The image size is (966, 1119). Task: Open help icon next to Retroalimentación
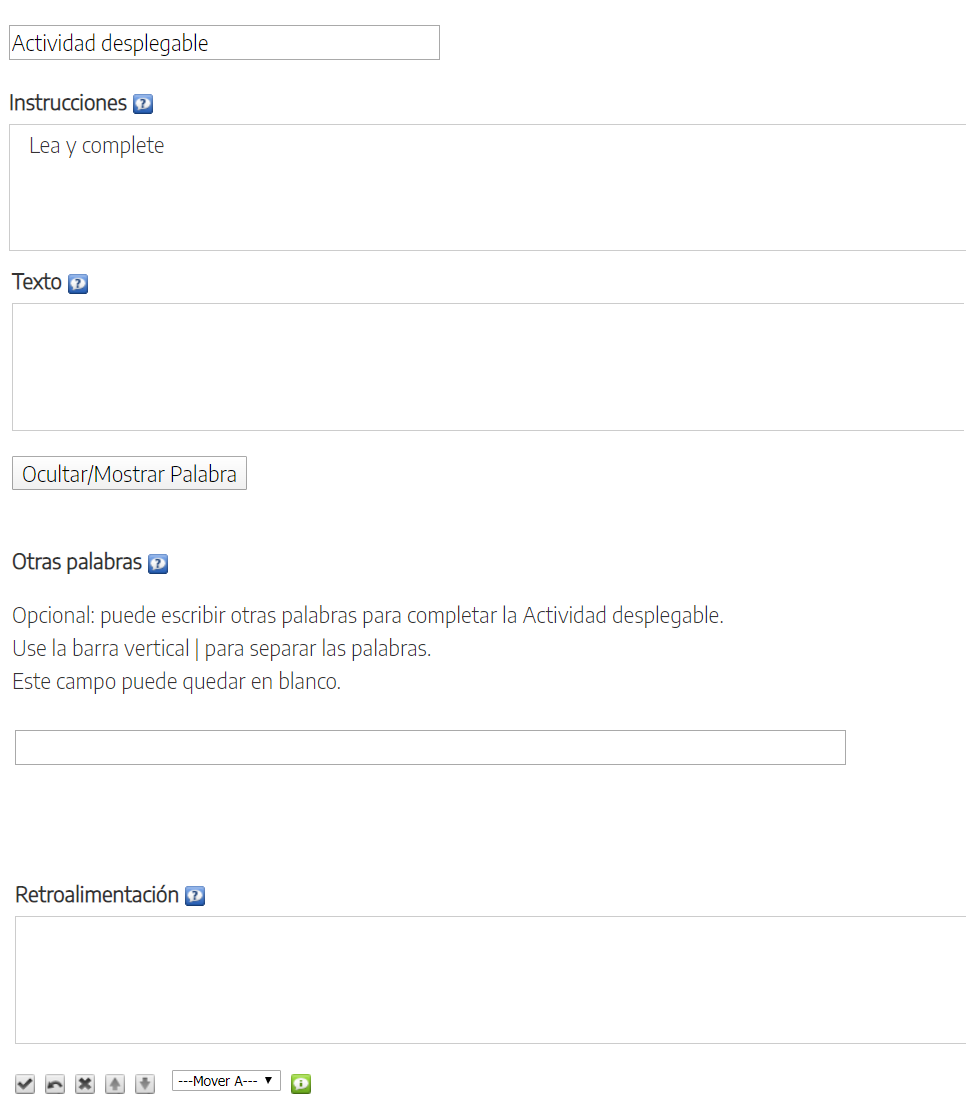pos(195,896)
